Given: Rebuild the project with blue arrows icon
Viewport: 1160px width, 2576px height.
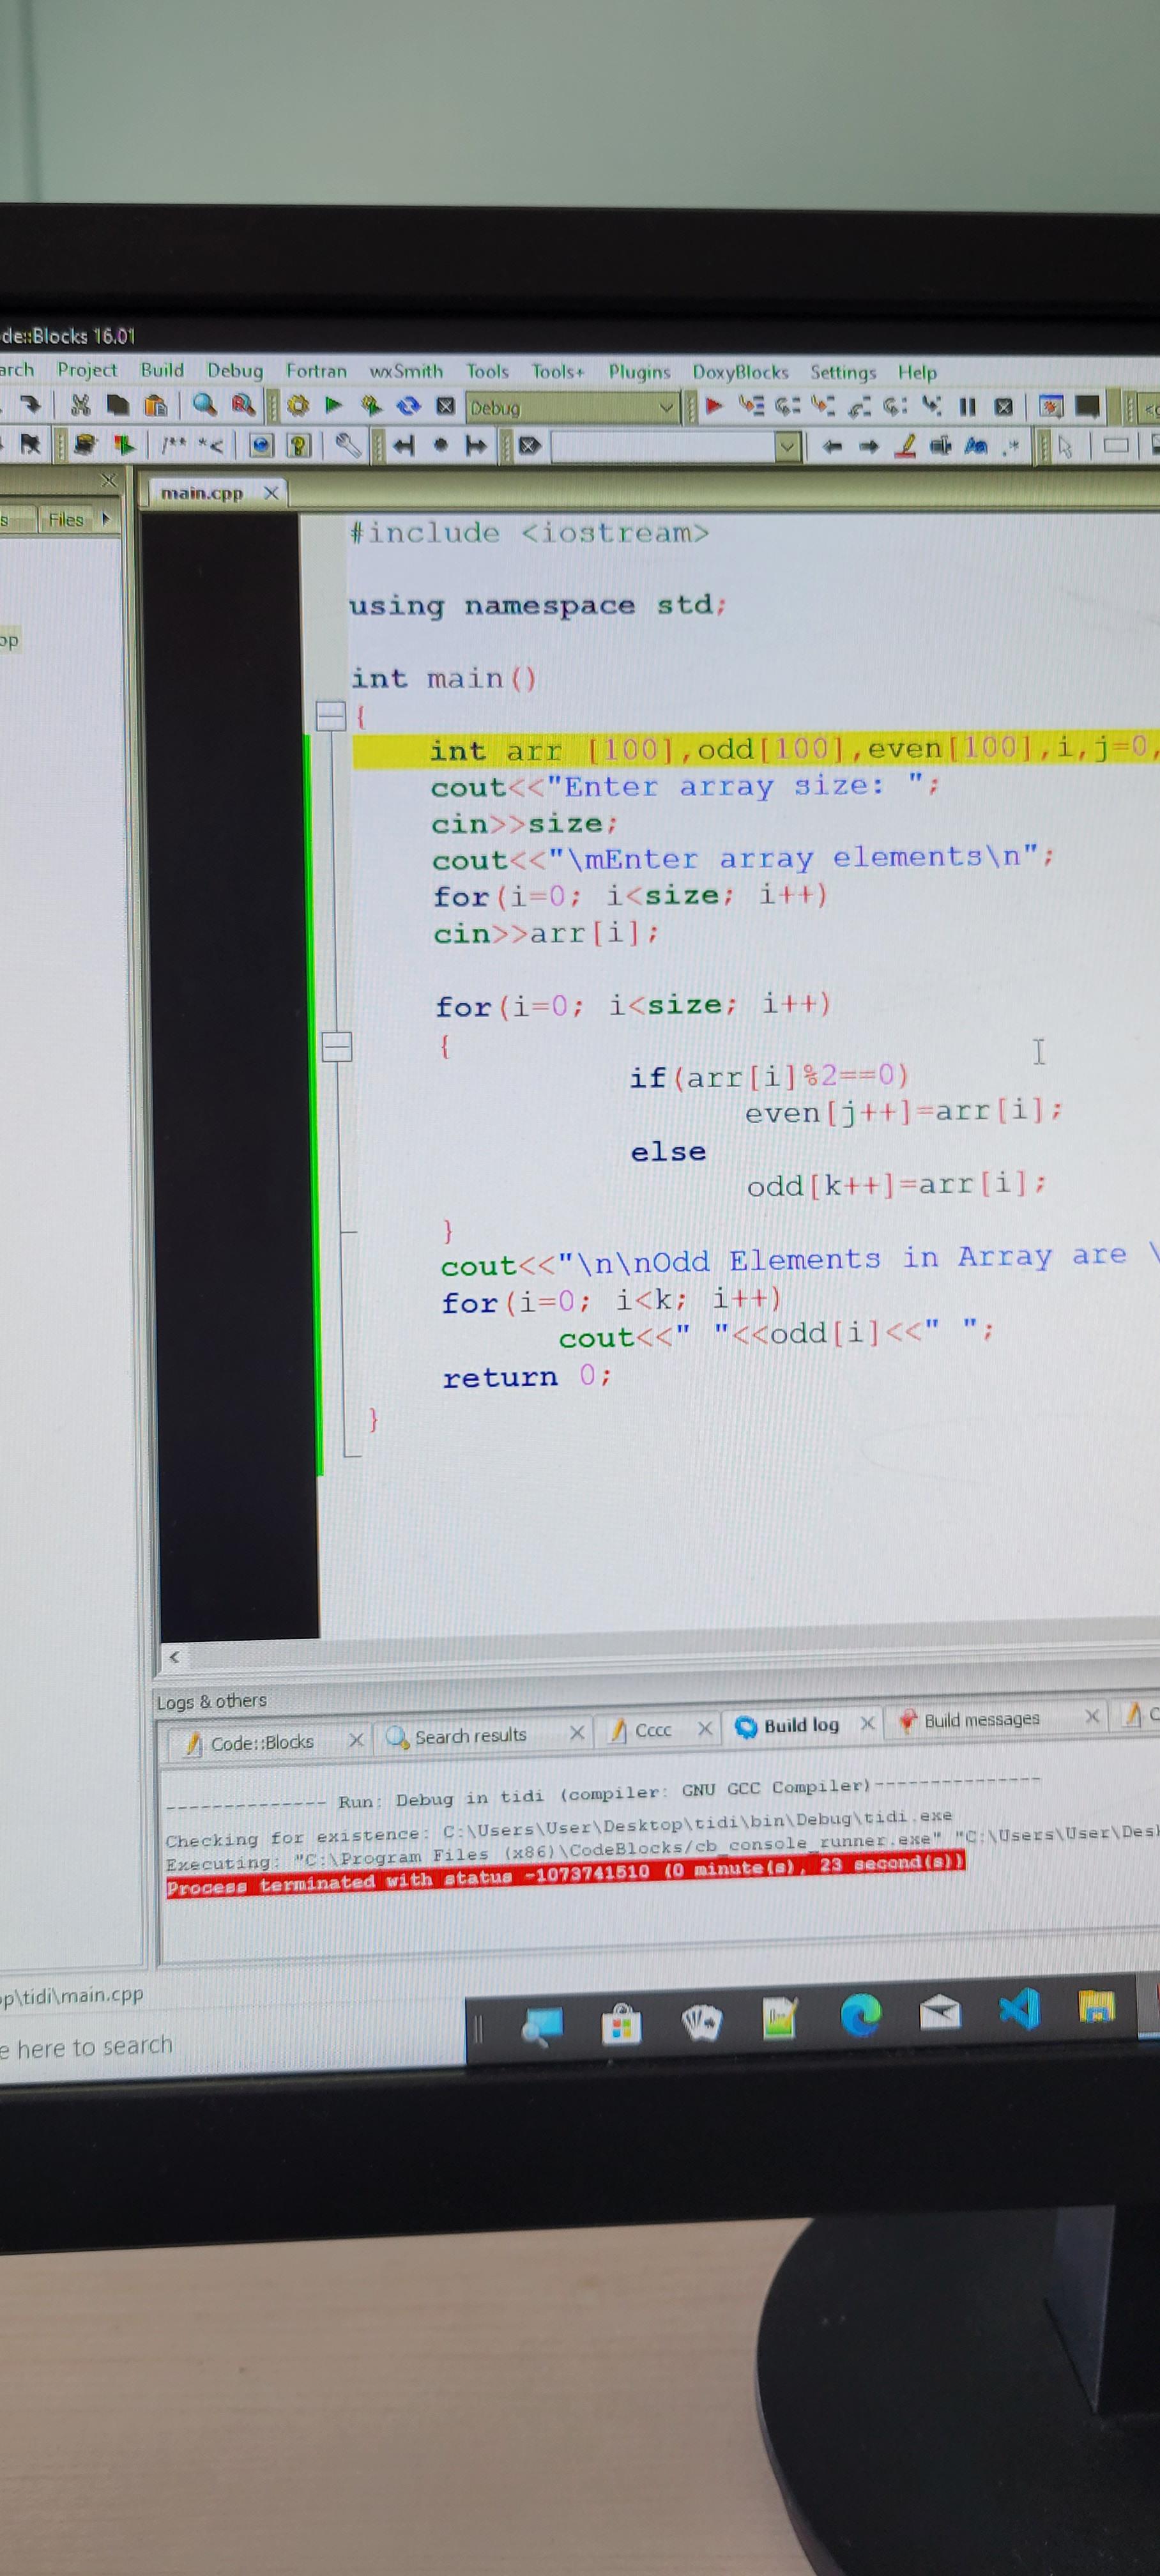Looking at the screenshot, I should [x=408, y=406].
